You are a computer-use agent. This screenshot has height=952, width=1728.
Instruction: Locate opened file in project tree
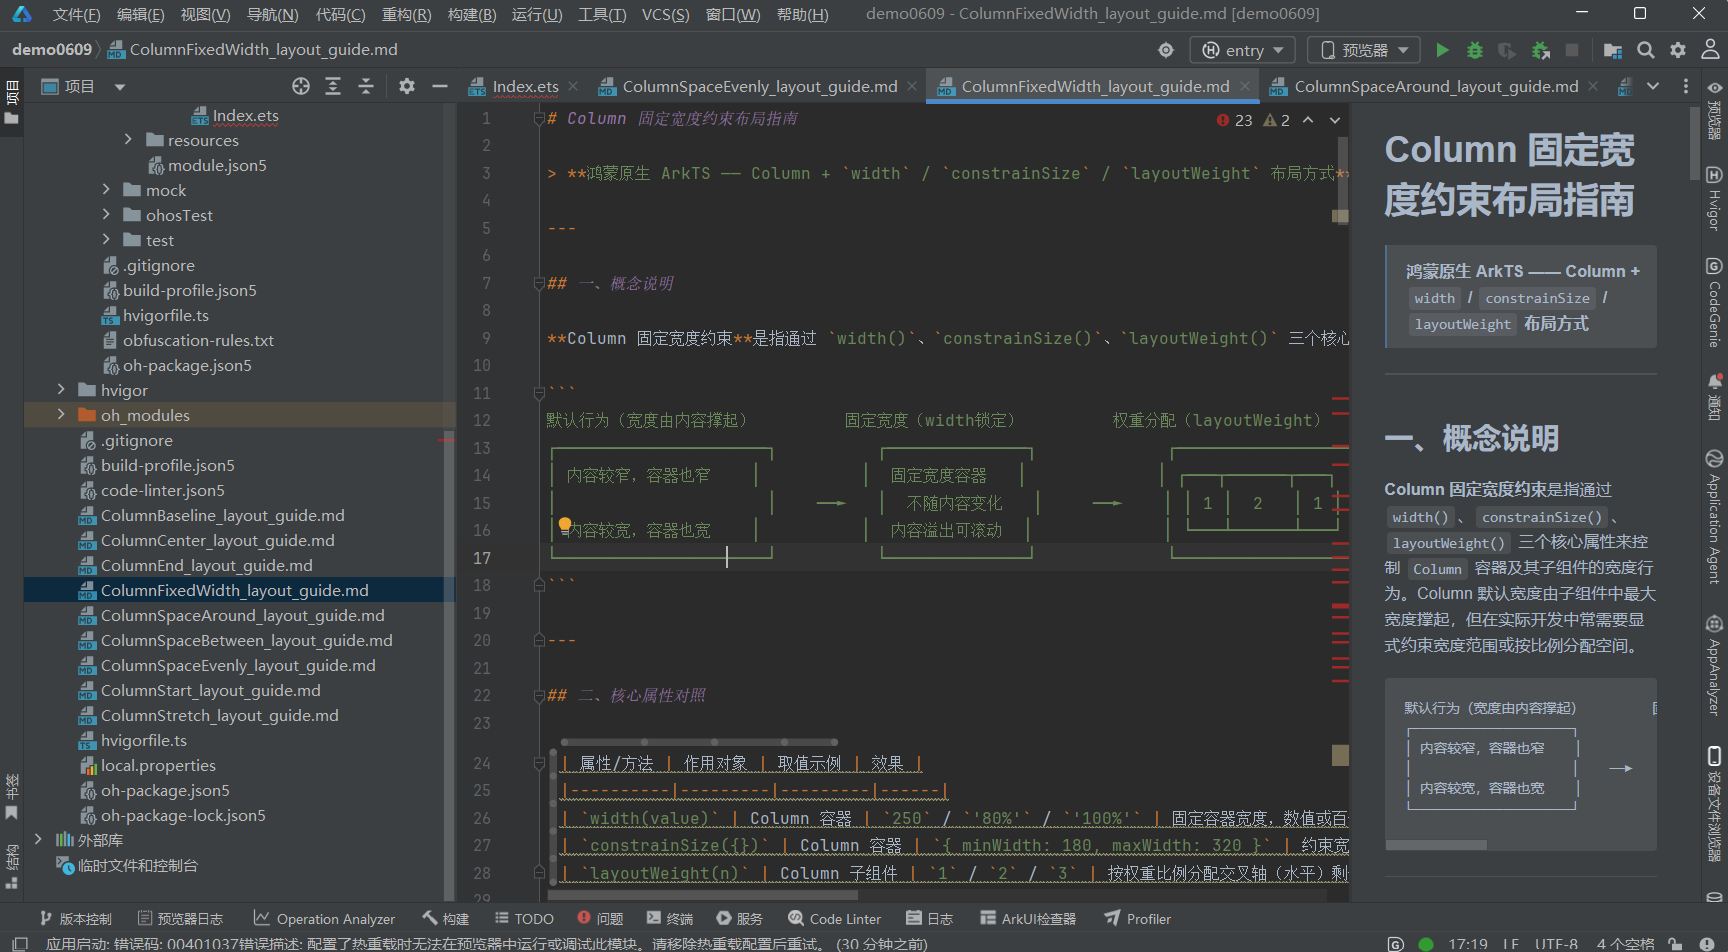pos(301,87)
